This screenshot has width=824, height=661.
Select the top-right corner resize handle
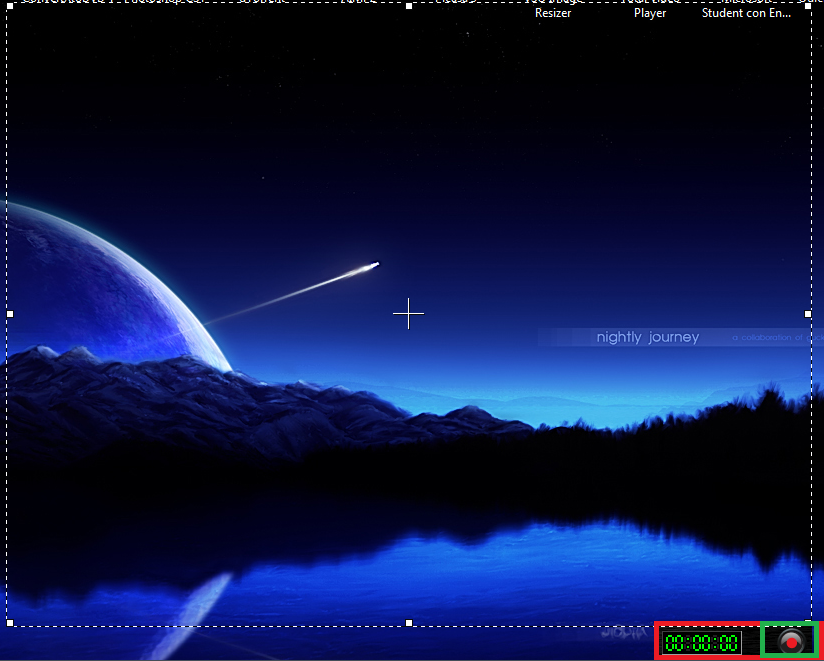pos(808,7)
